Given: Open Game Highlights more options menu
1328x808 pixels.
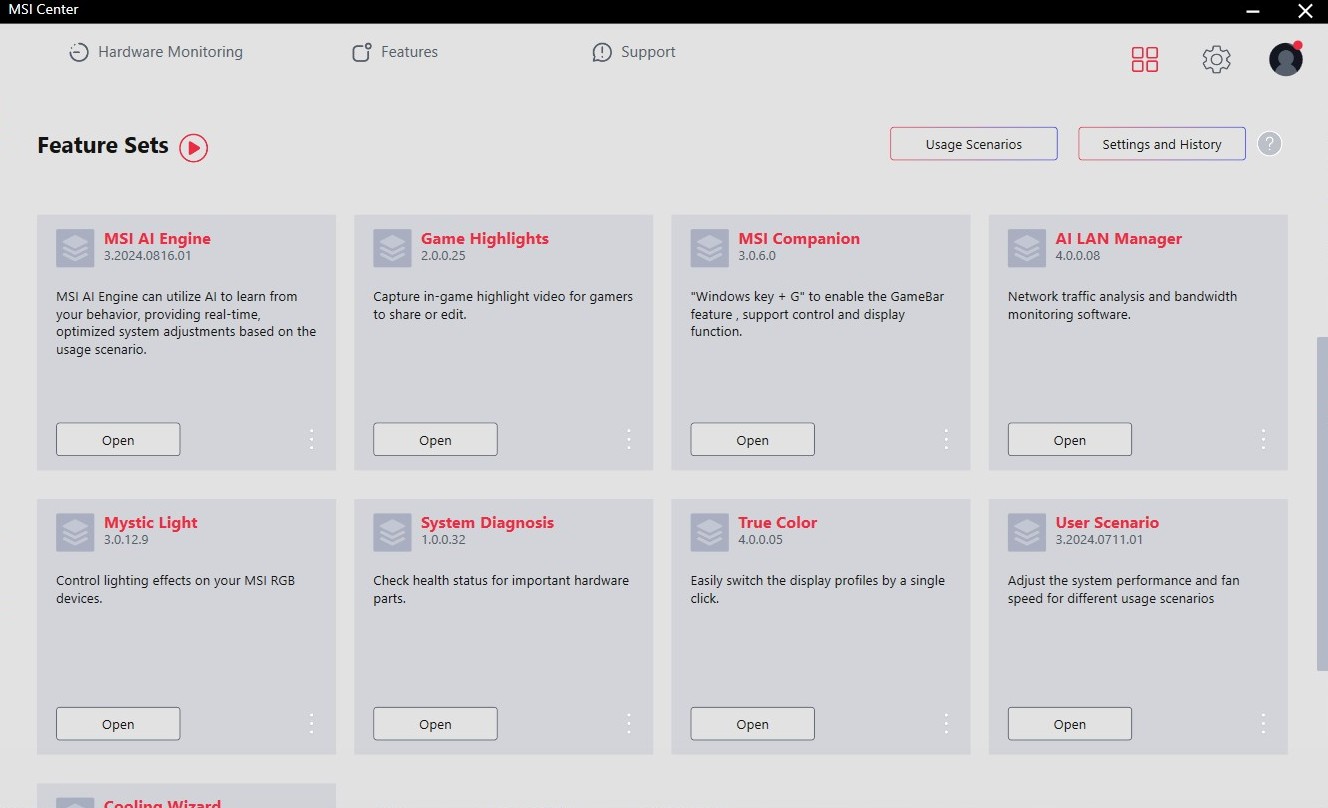Looking at the screenshot, I should (x=629, y=439).
